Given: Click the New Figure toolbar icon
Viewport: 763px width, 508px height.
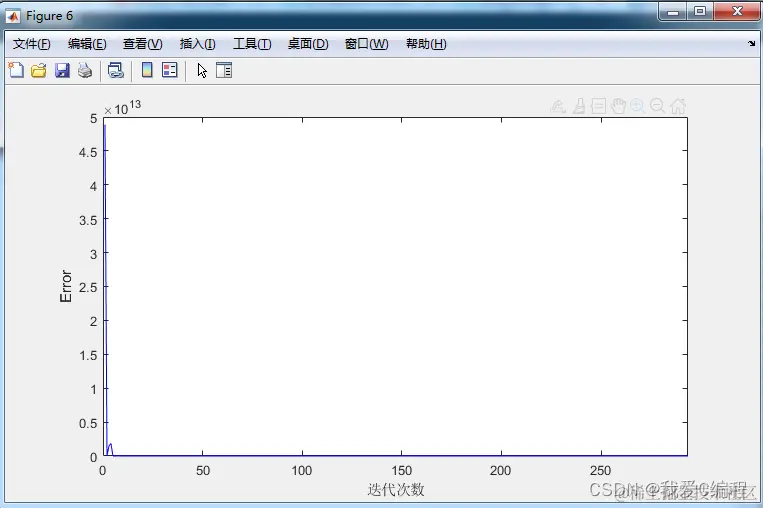Looking at the screenshot, I should pos(16,71).
